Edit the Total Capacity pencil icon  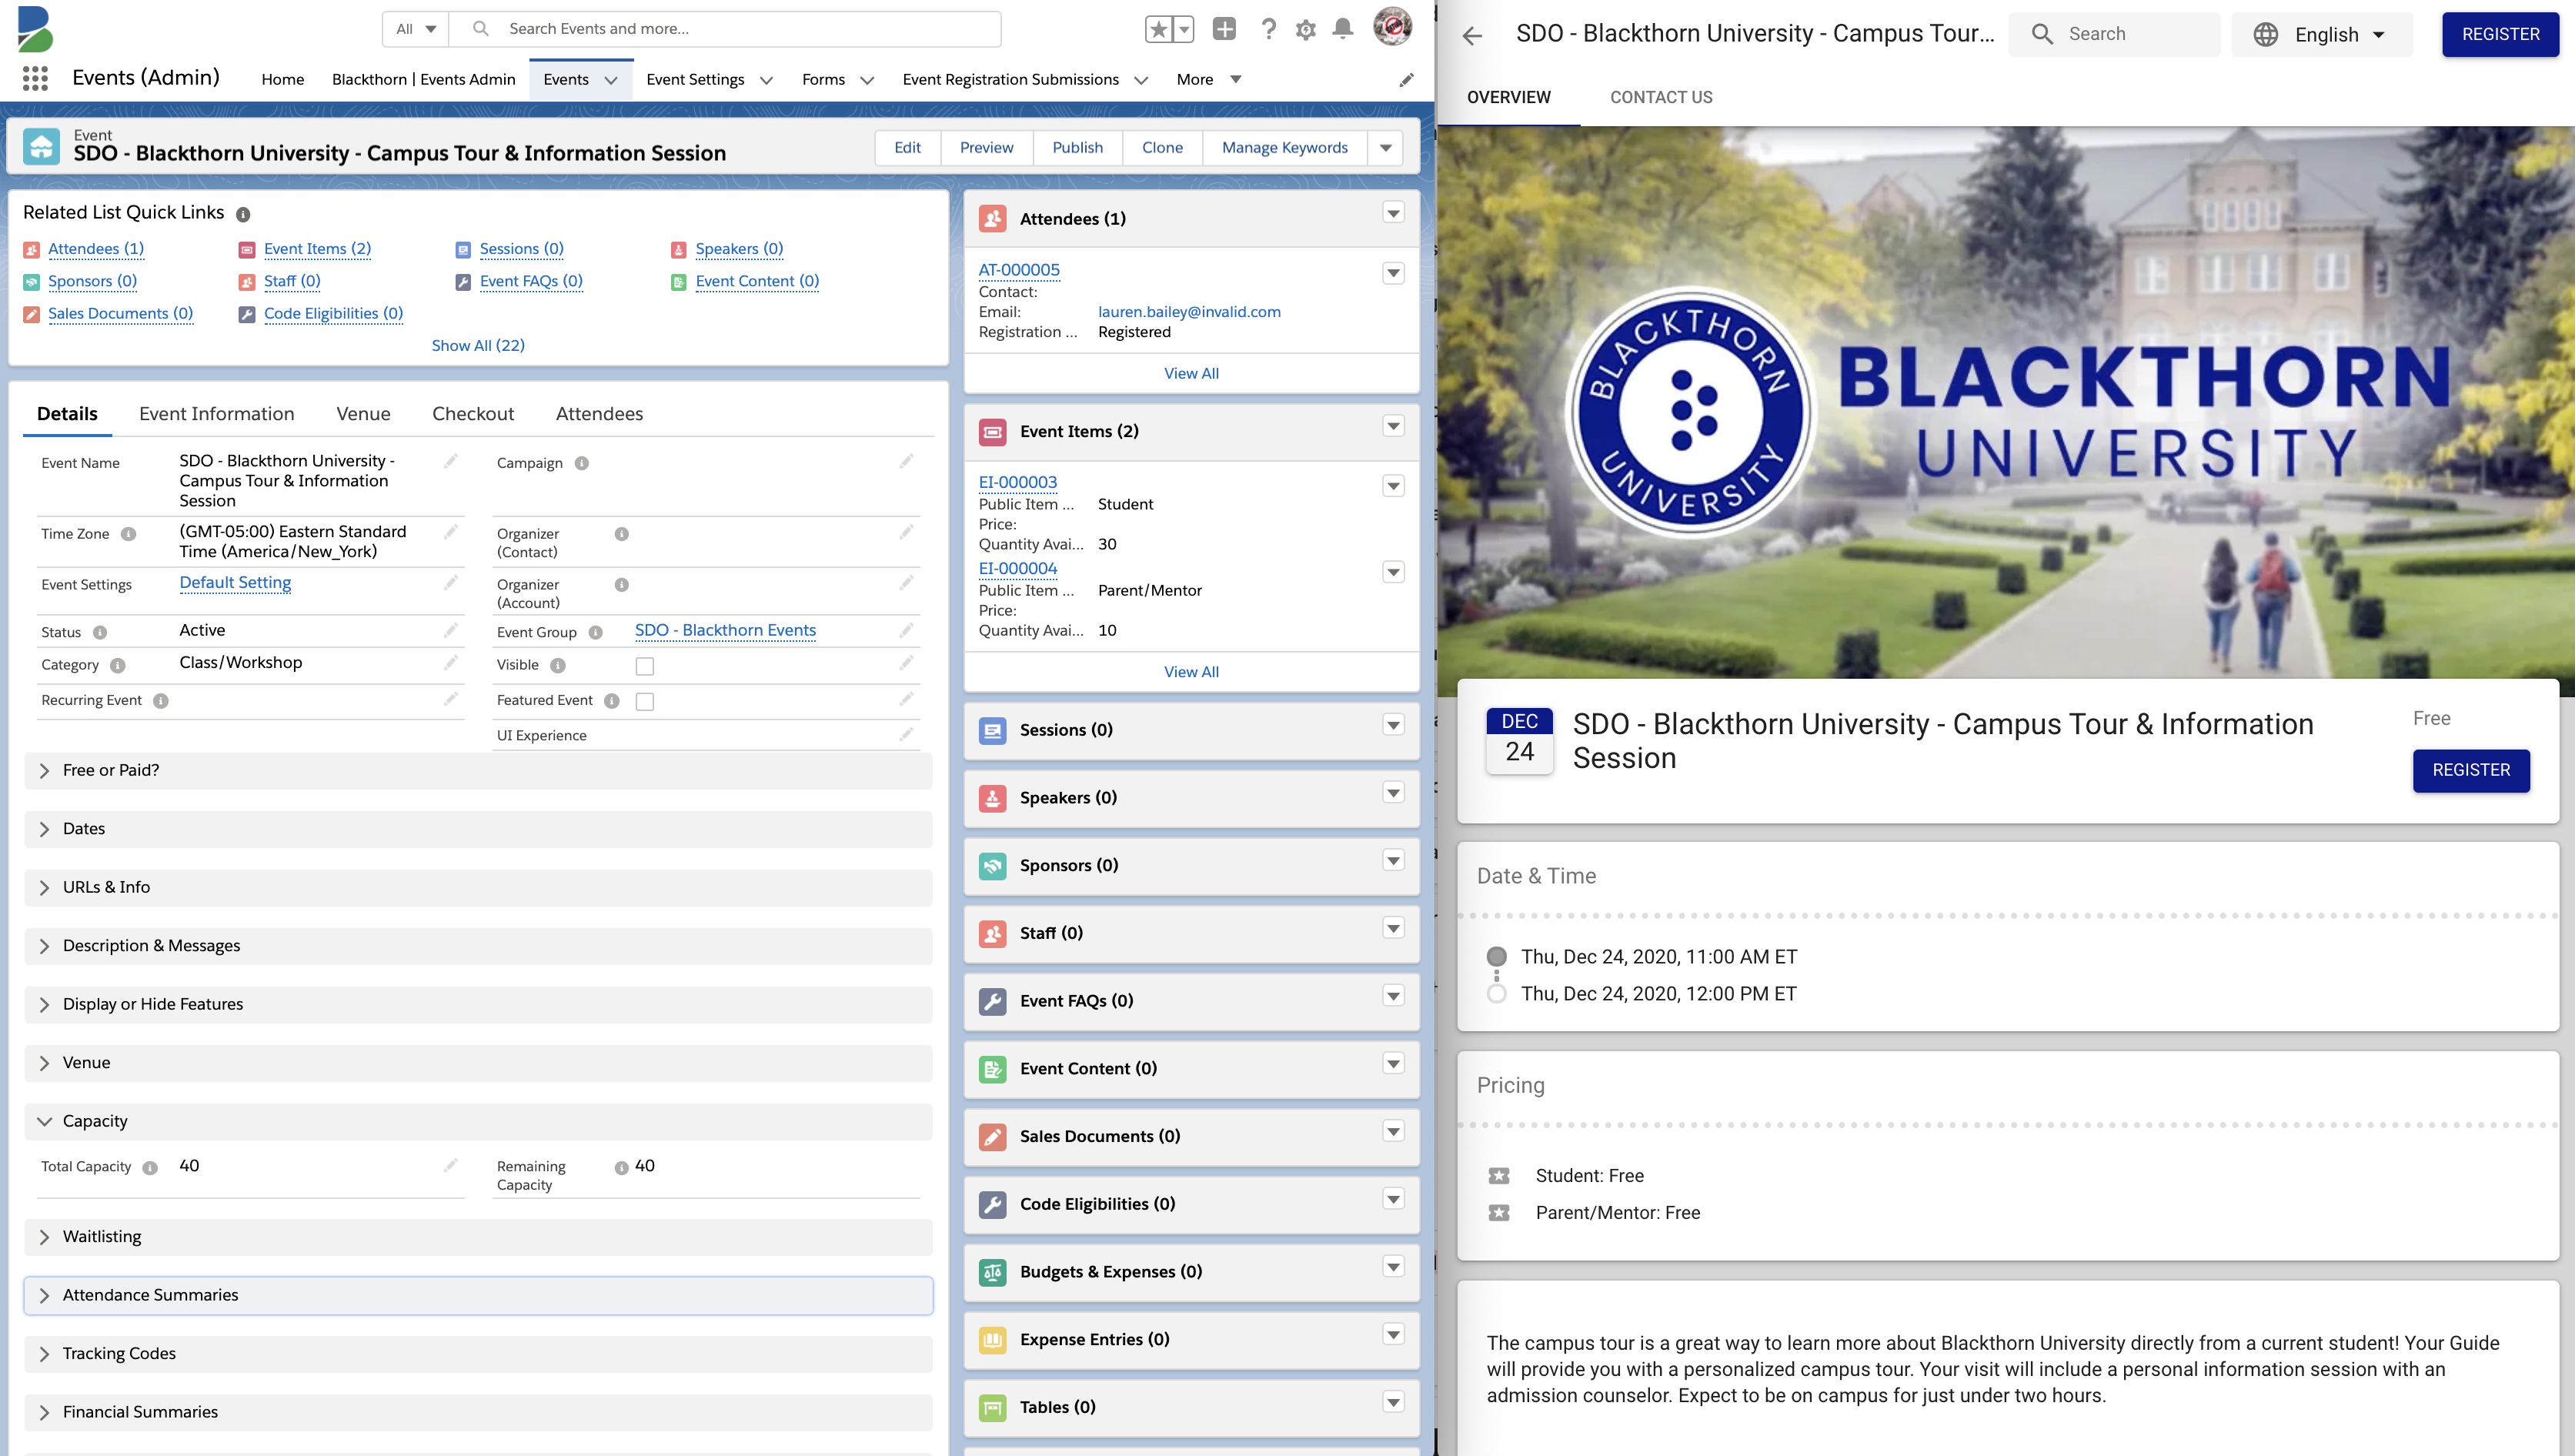point(451,1165)
